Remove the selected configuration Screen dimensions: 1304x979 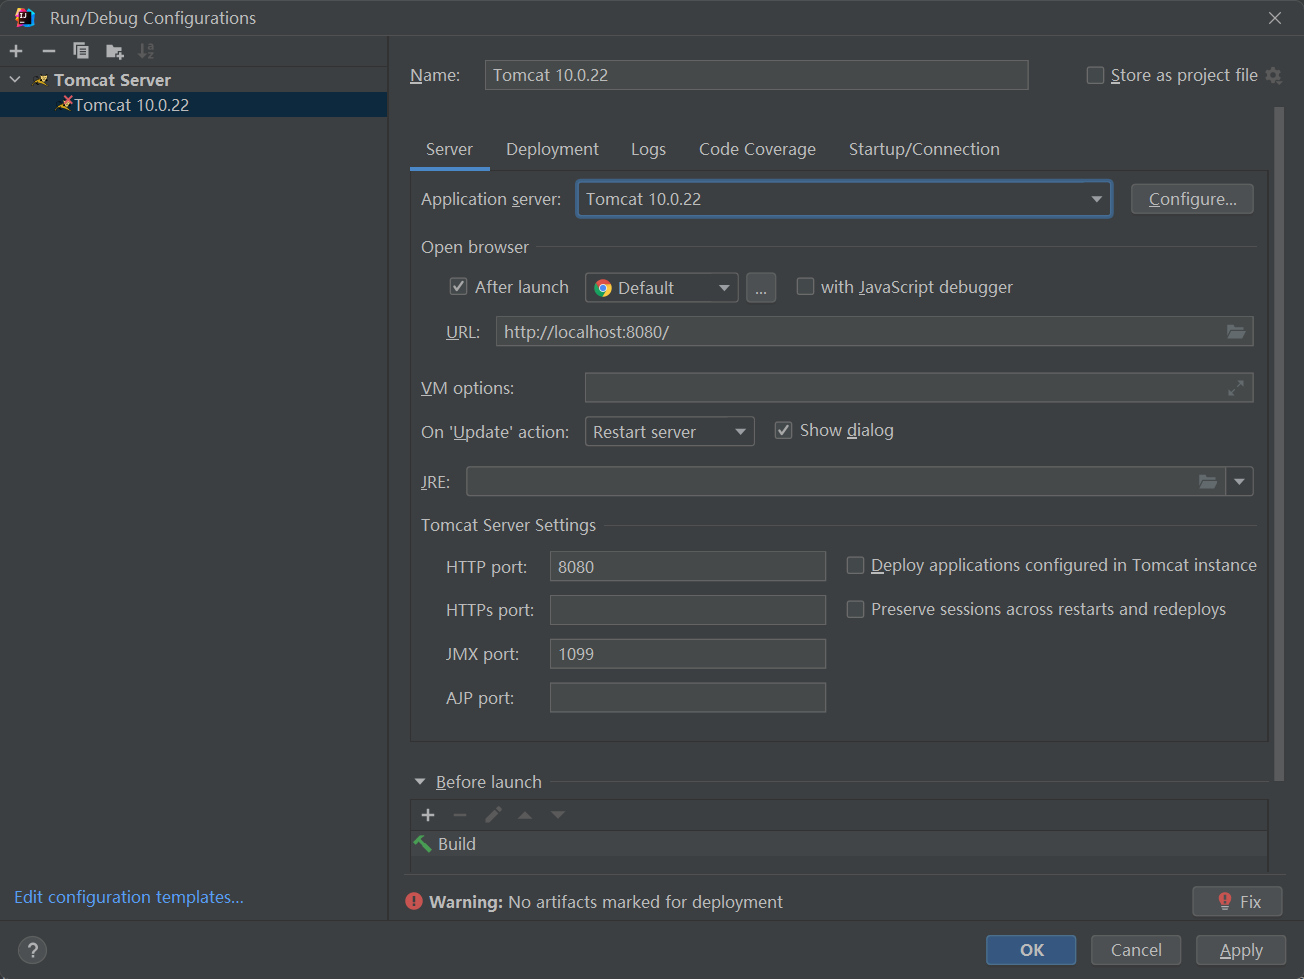[x=48, y=51]
